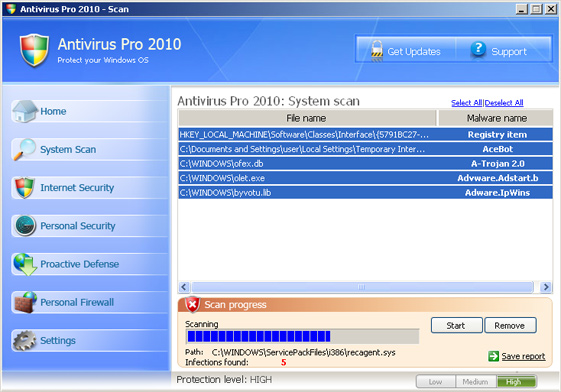Open Personal Firewall brick wall icon
This screenshot has height=392, width=561.
(x=25, y=303)
